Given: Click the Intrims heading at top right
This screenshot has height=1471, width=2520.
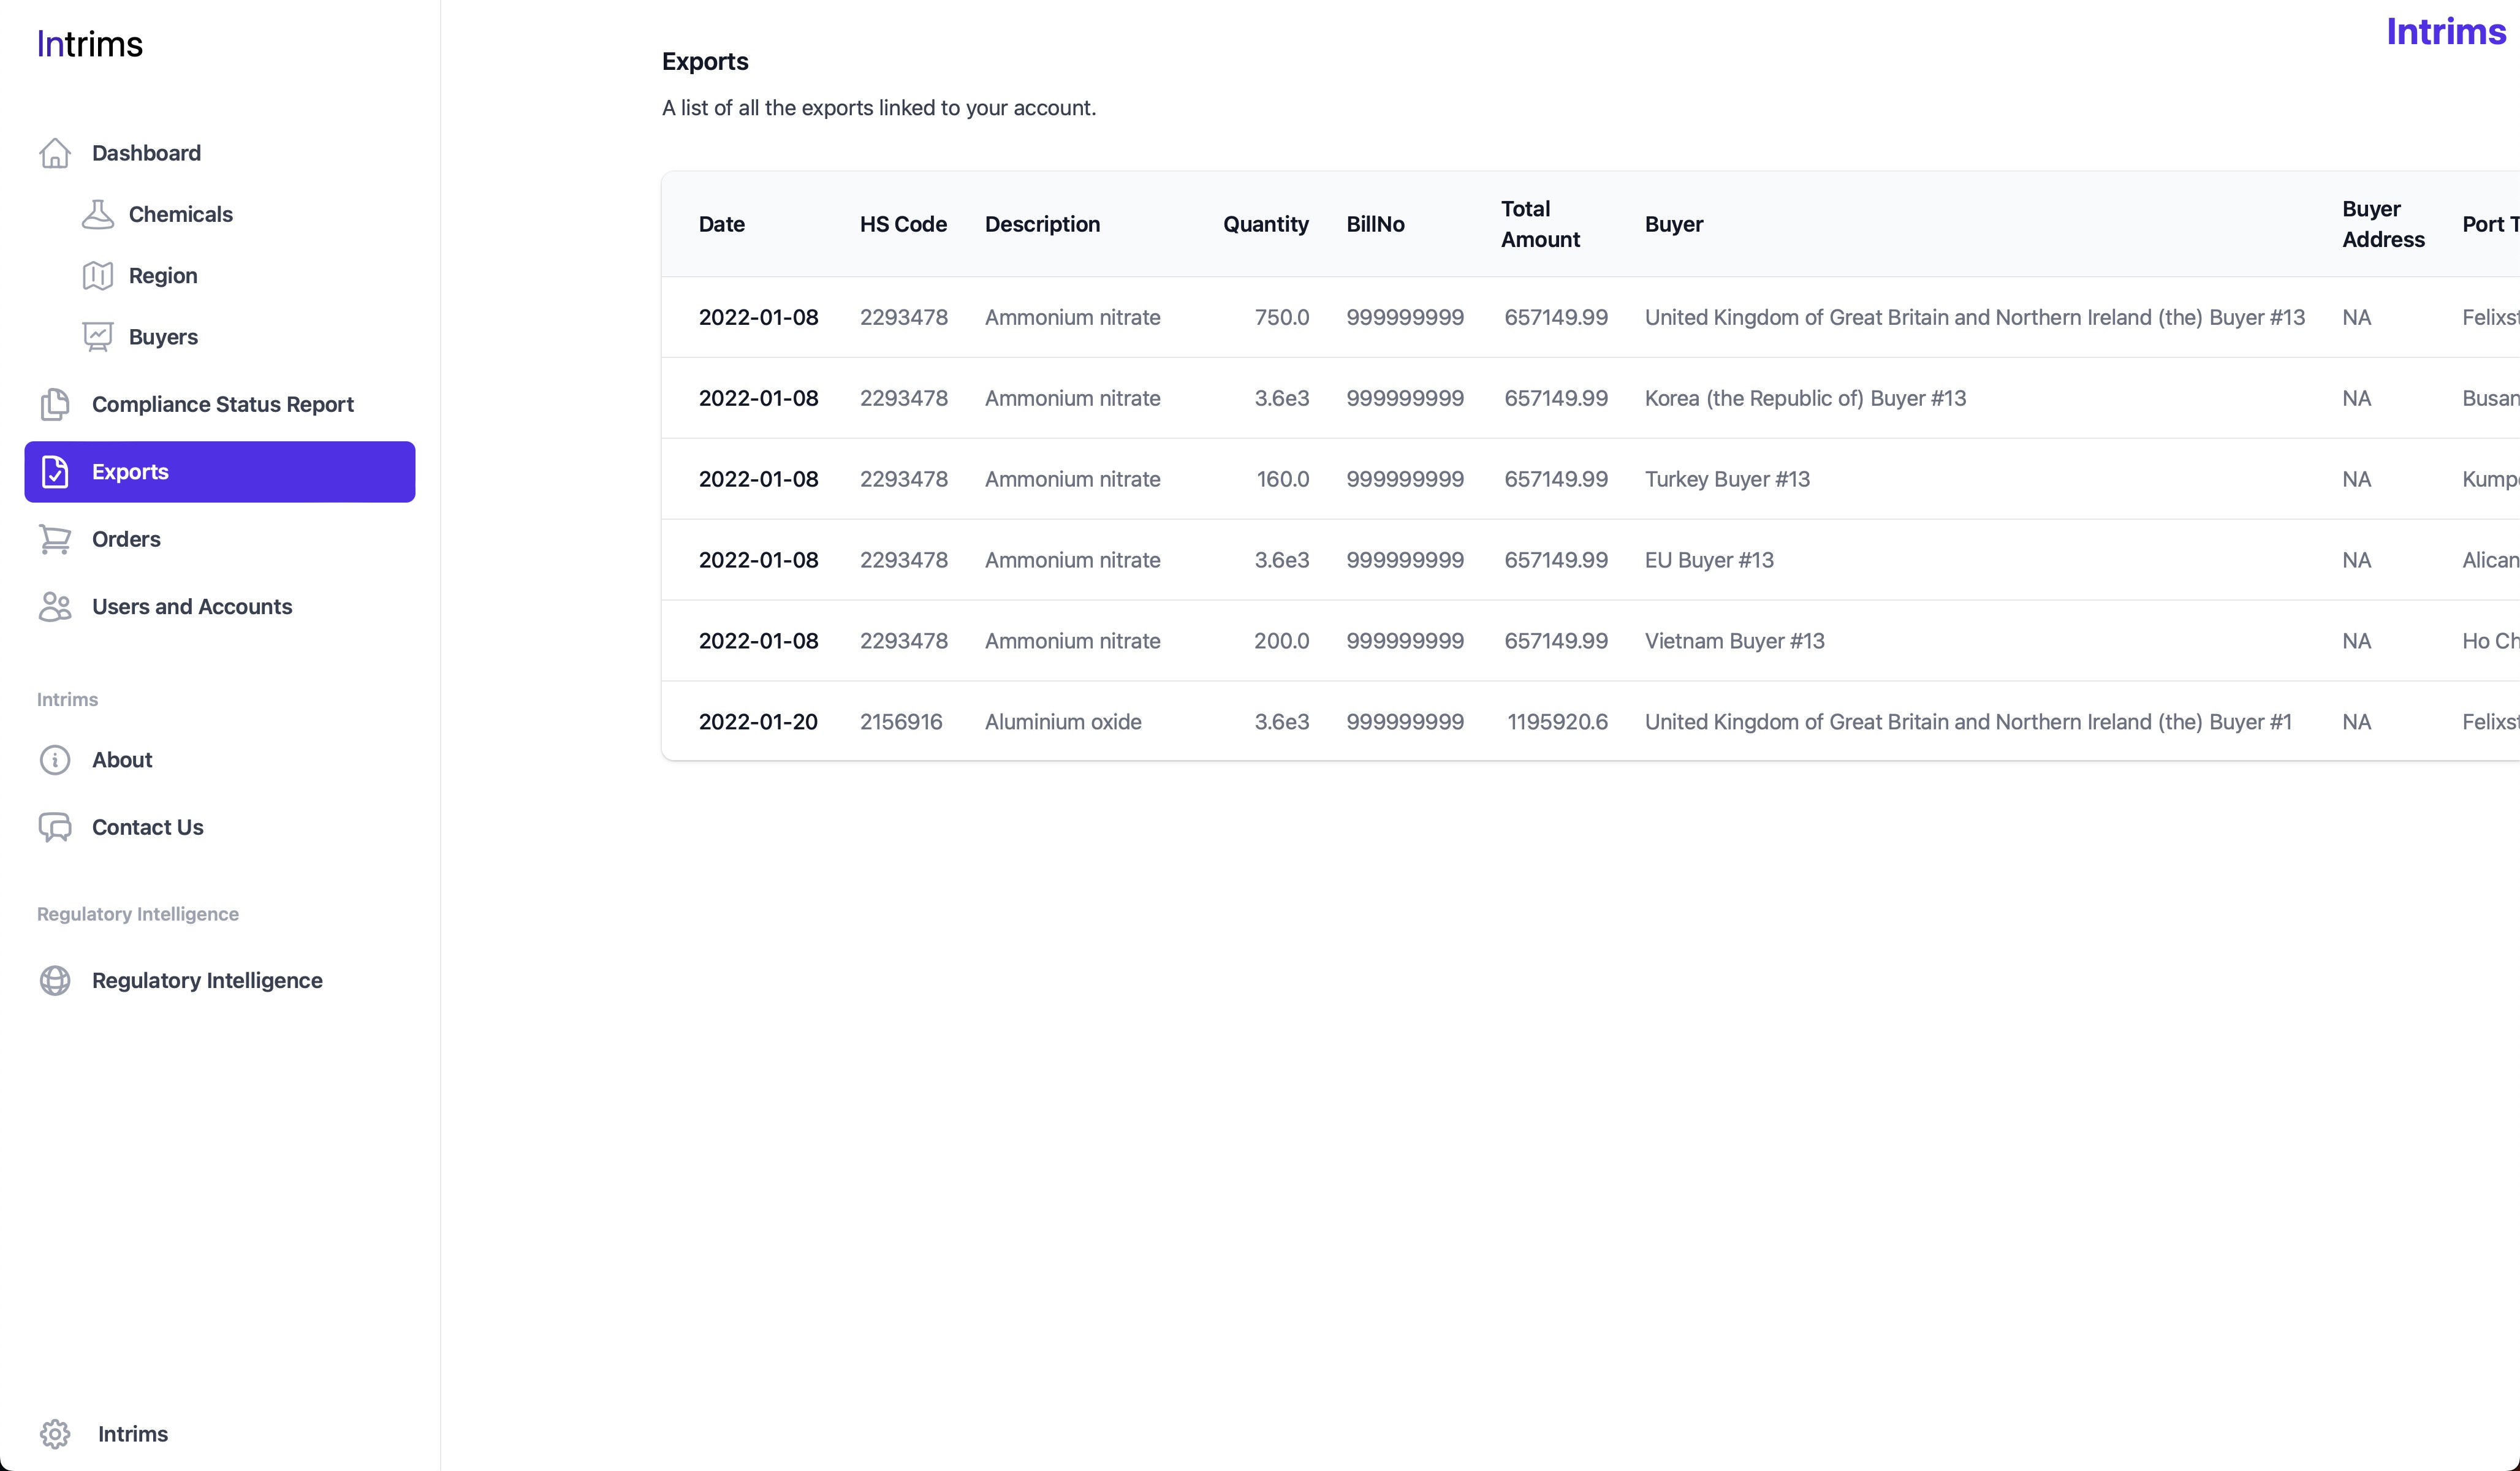Looking at the screenshot, I should pyautogui.click(x=2445, y=32).
